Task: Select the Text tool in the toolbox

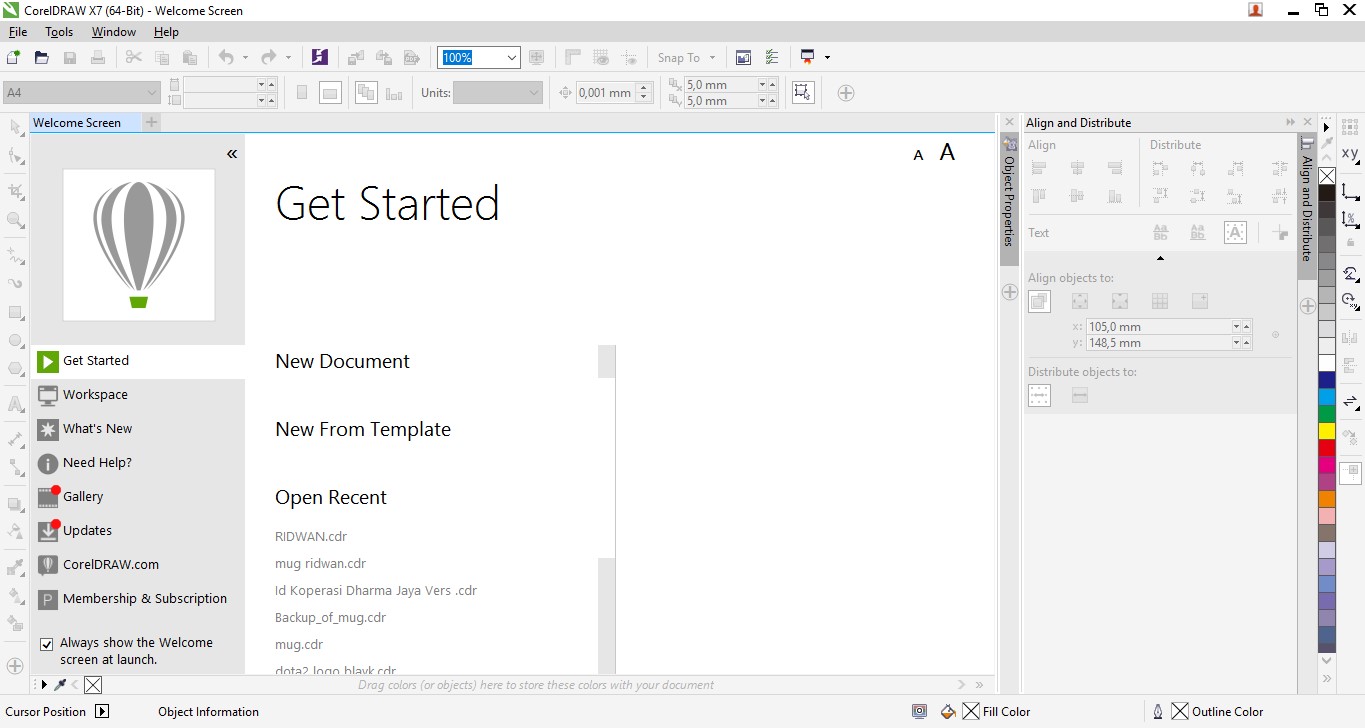Action: [14, 403]
